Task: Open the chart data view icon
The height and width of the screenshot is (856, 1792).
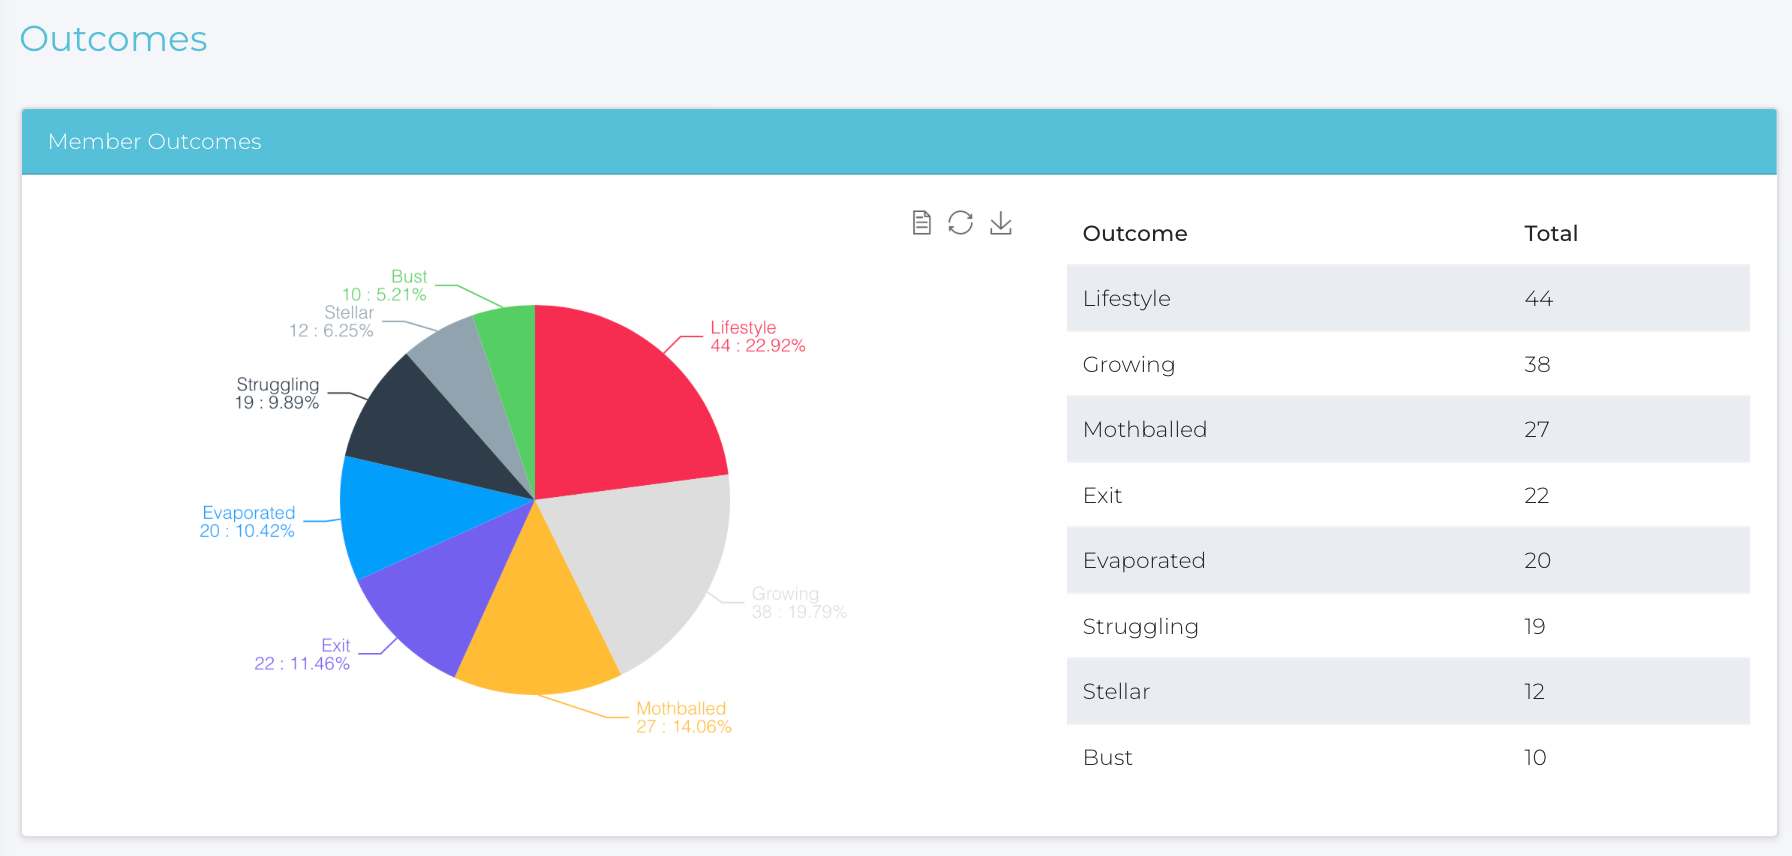Action: pos(921,222)
